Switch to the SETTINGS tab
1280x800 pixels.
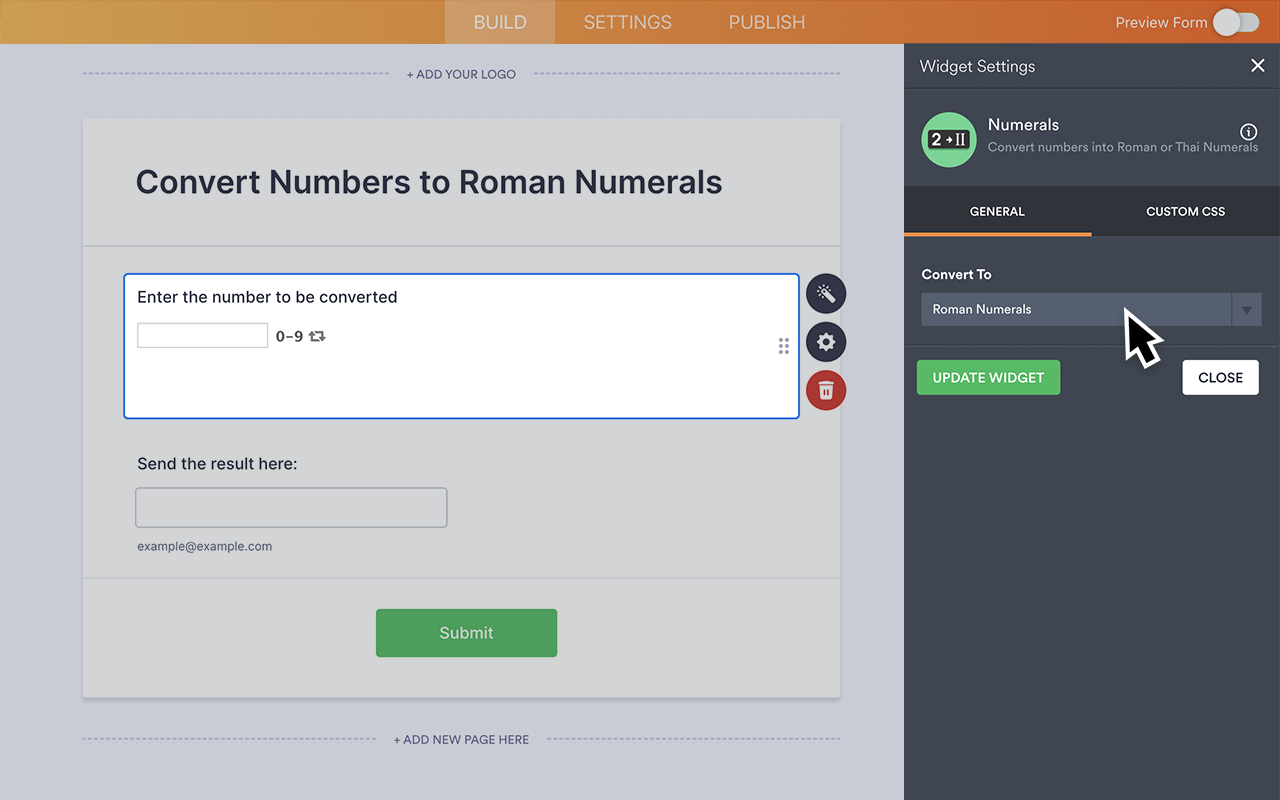point(627,21)
